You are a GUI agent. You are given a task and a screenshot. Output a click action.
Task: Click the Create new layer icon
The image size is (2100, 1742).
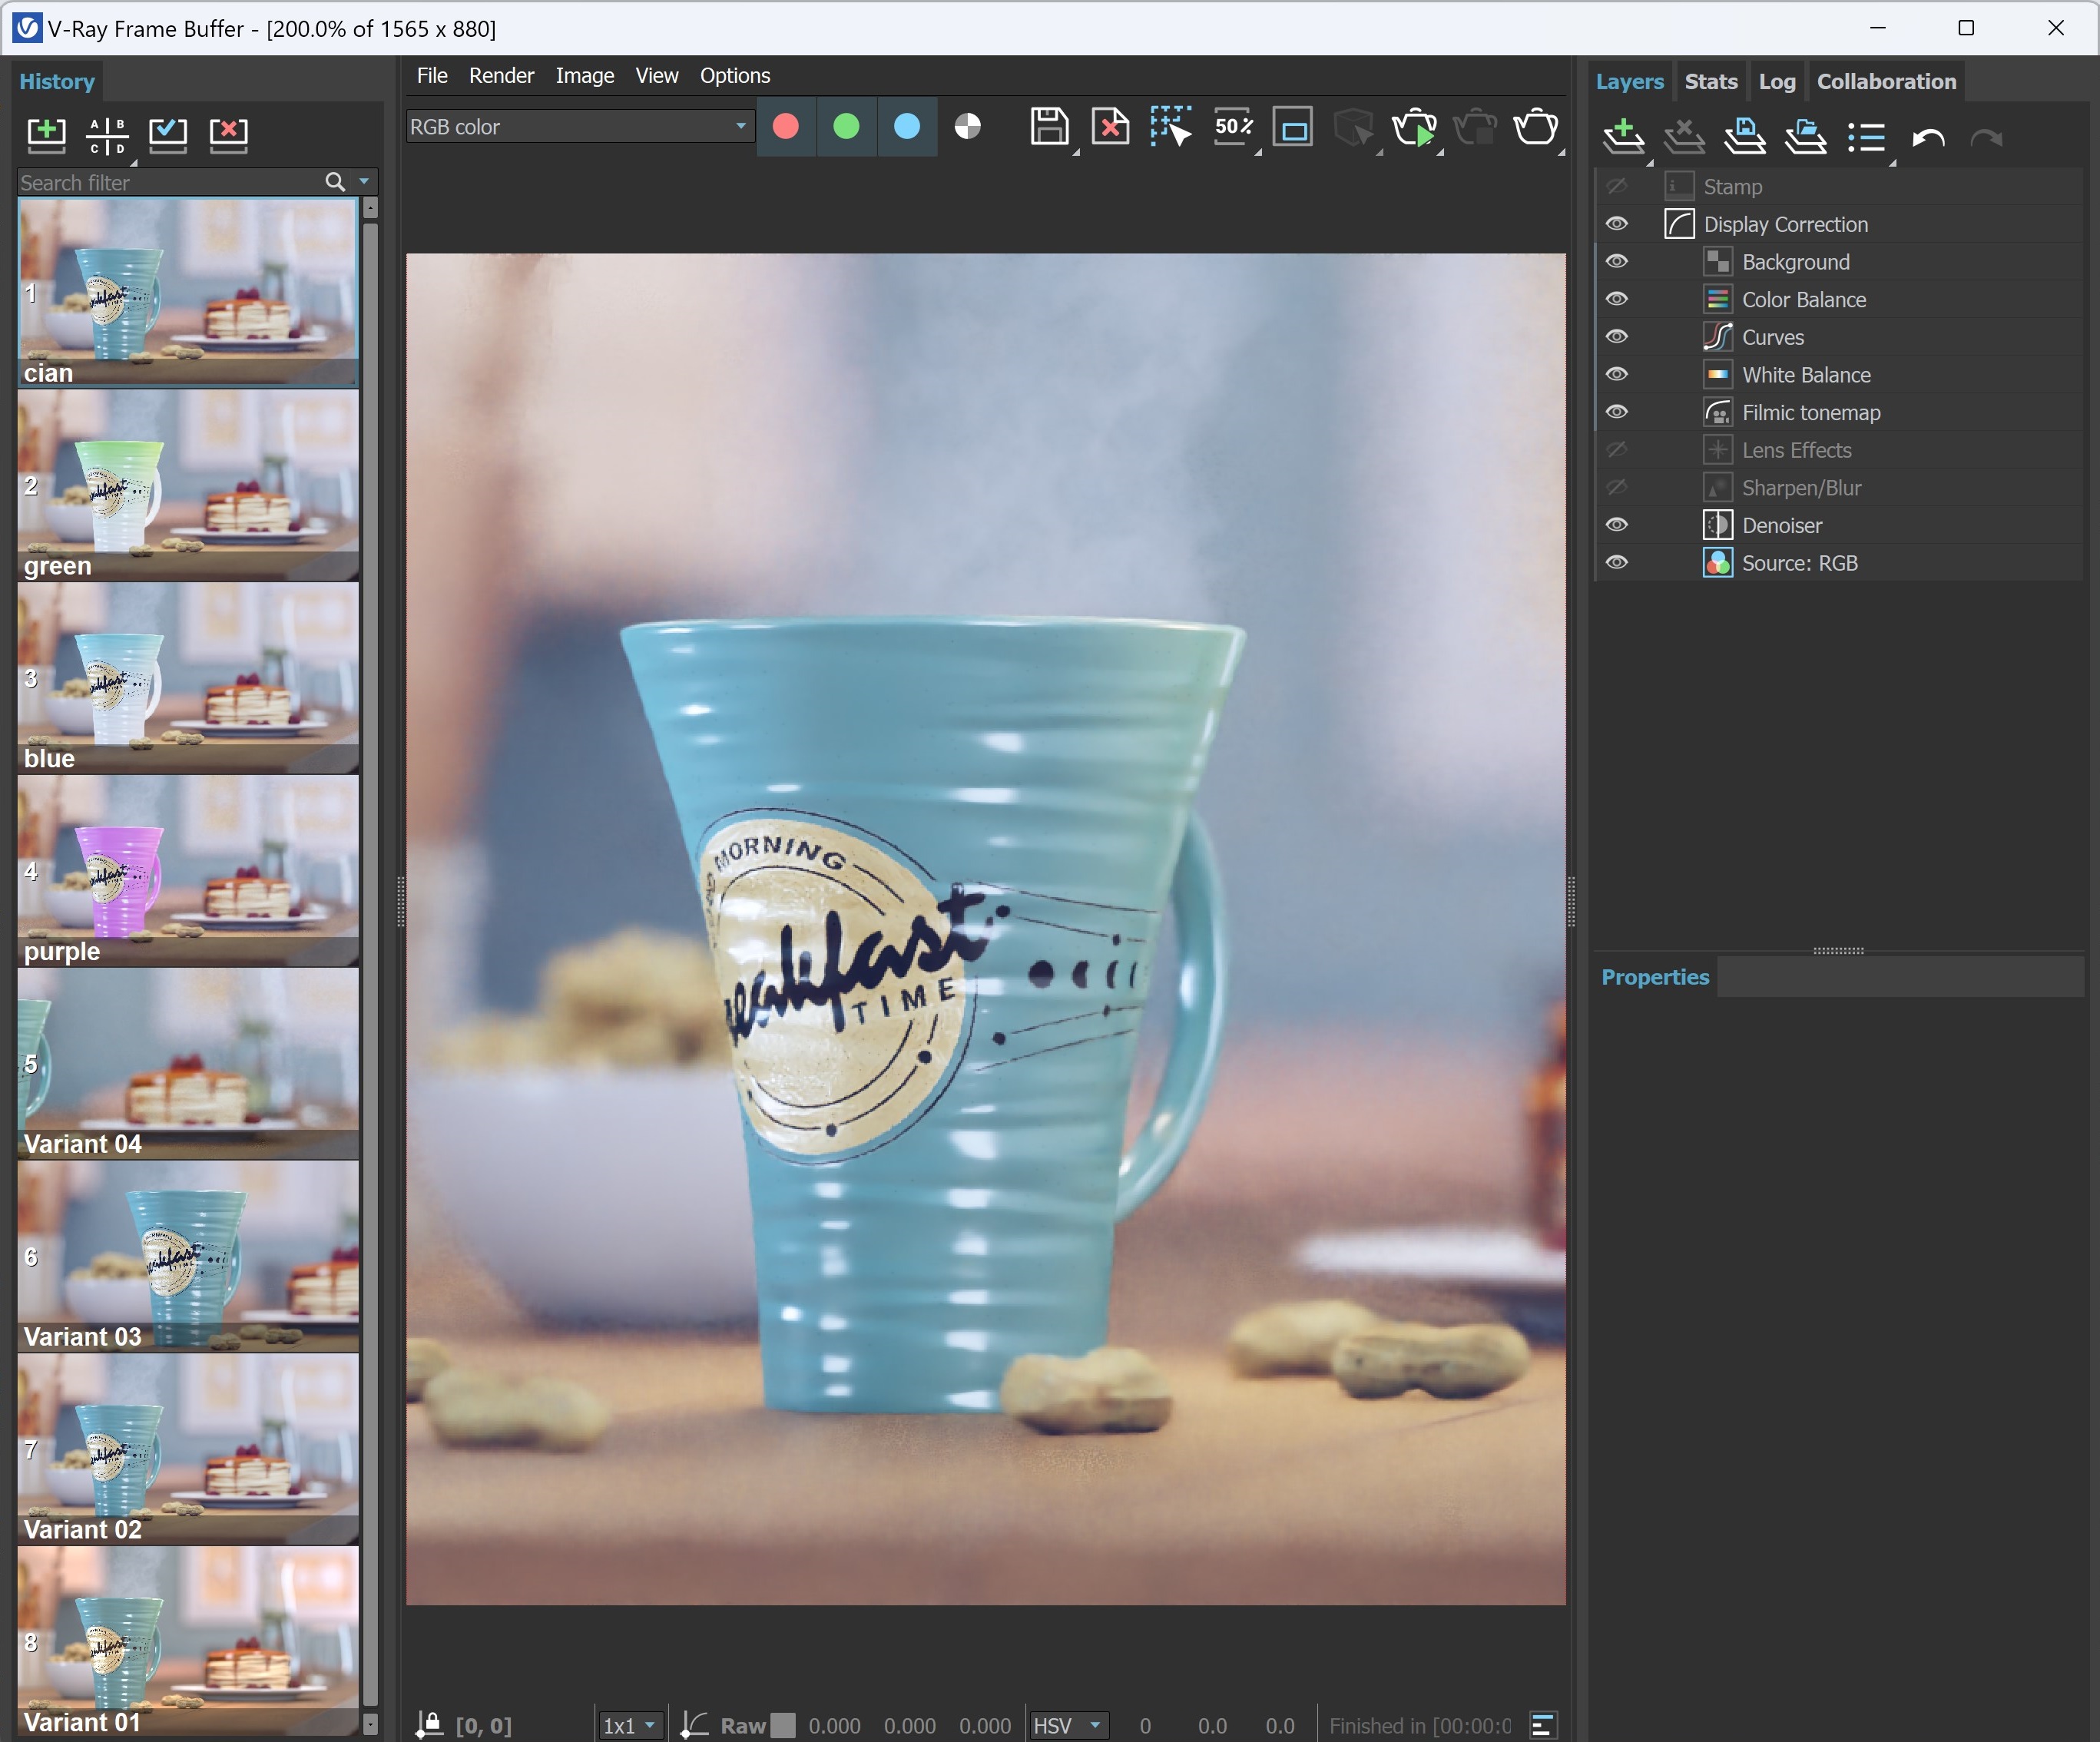point(1624,137)
